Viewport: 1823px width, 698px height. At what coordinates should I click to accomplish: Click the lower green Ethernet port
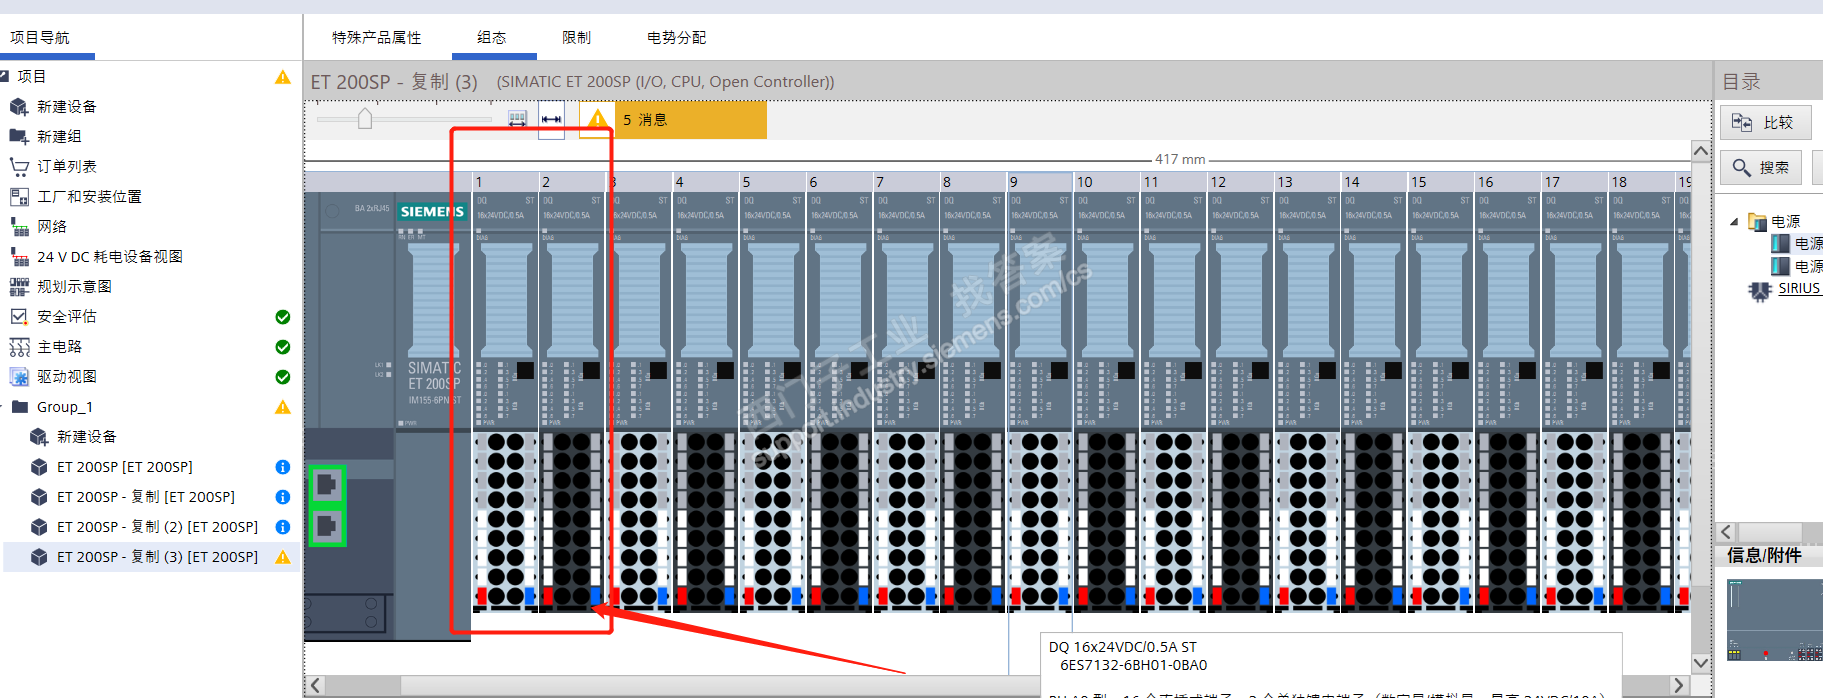[327, 526]
